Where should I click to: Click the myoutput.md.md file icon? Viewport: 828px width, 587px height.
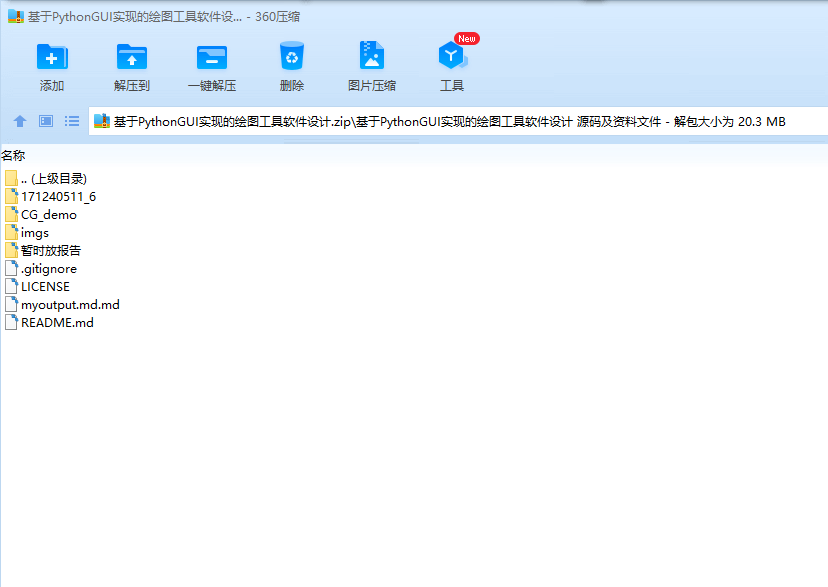[x=11, y=304]
